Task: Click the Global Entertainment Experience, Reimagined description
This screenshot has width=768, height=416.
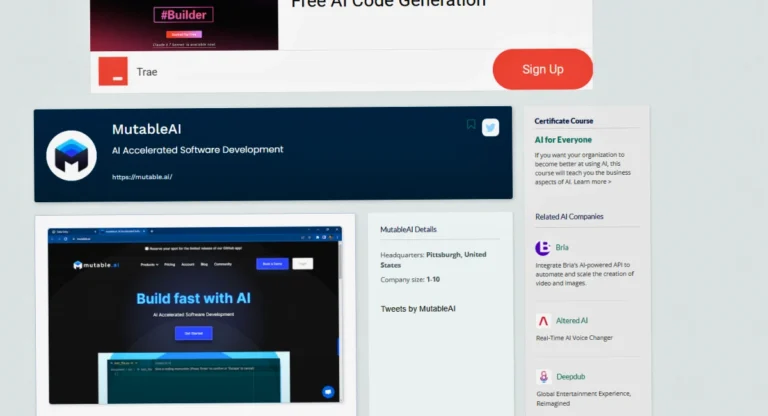Action: click(x=583, y=398)
